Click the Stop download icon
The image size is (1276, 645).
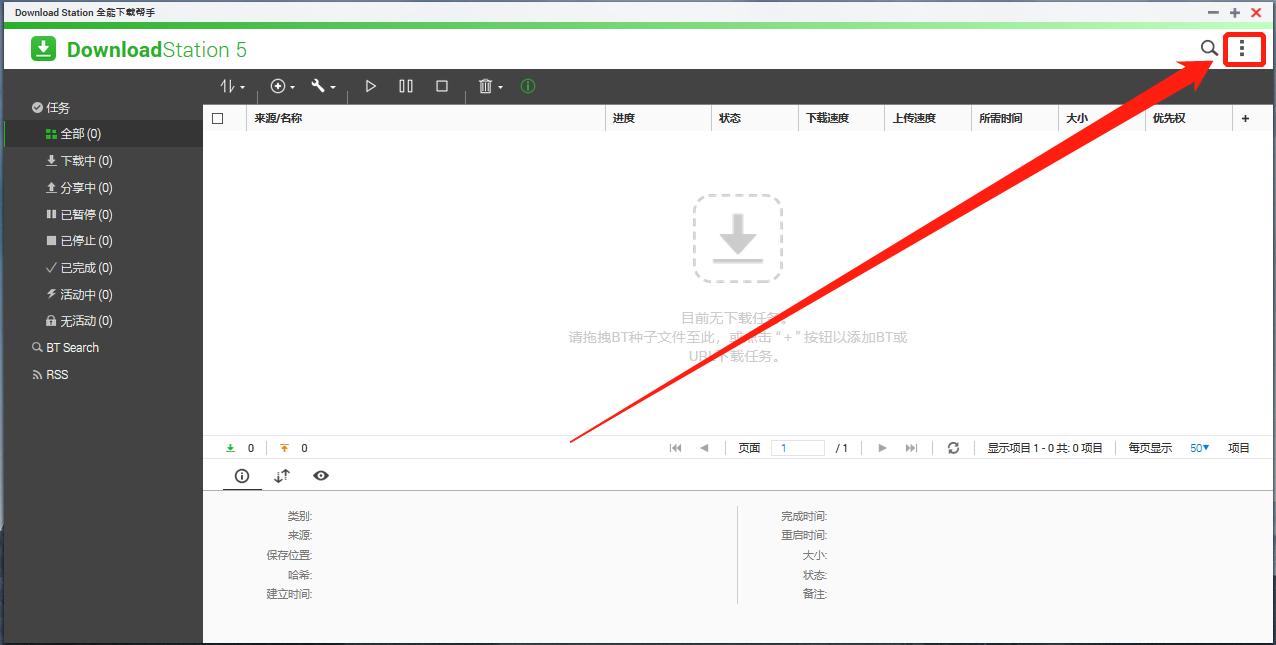(x=441, y=86)
